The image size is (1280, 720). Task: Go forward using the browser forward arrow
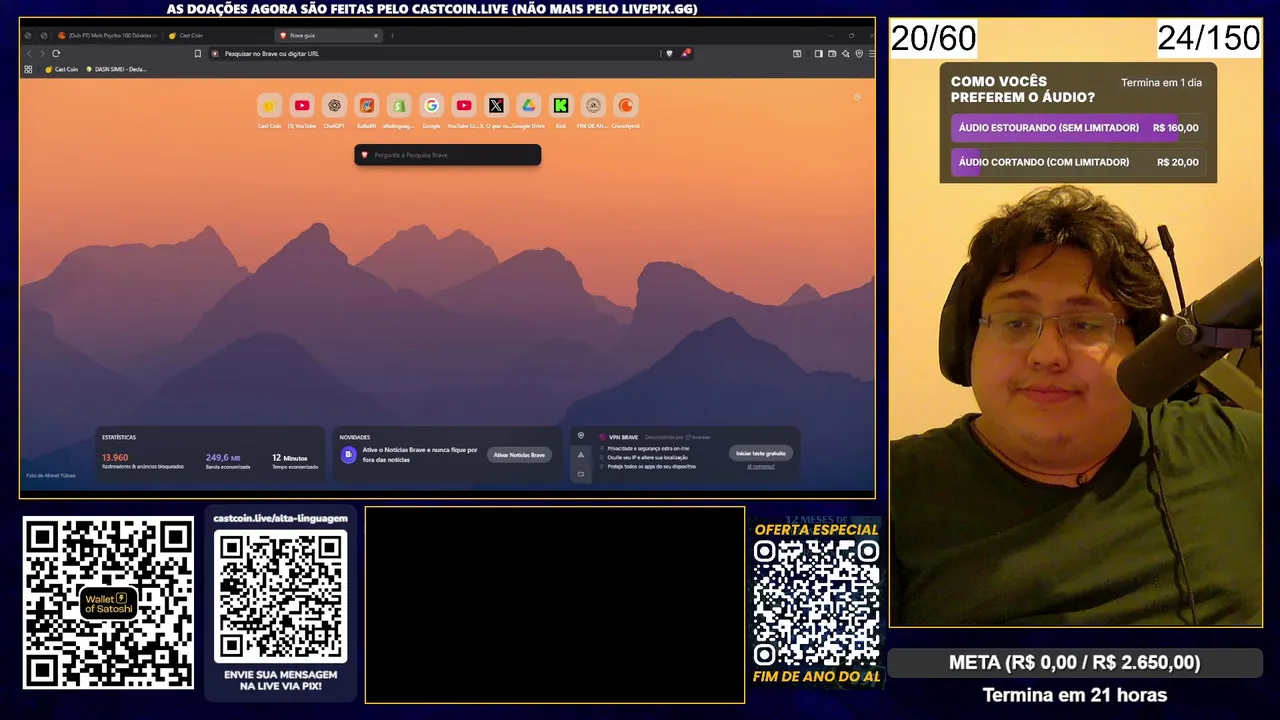point(42,53)
